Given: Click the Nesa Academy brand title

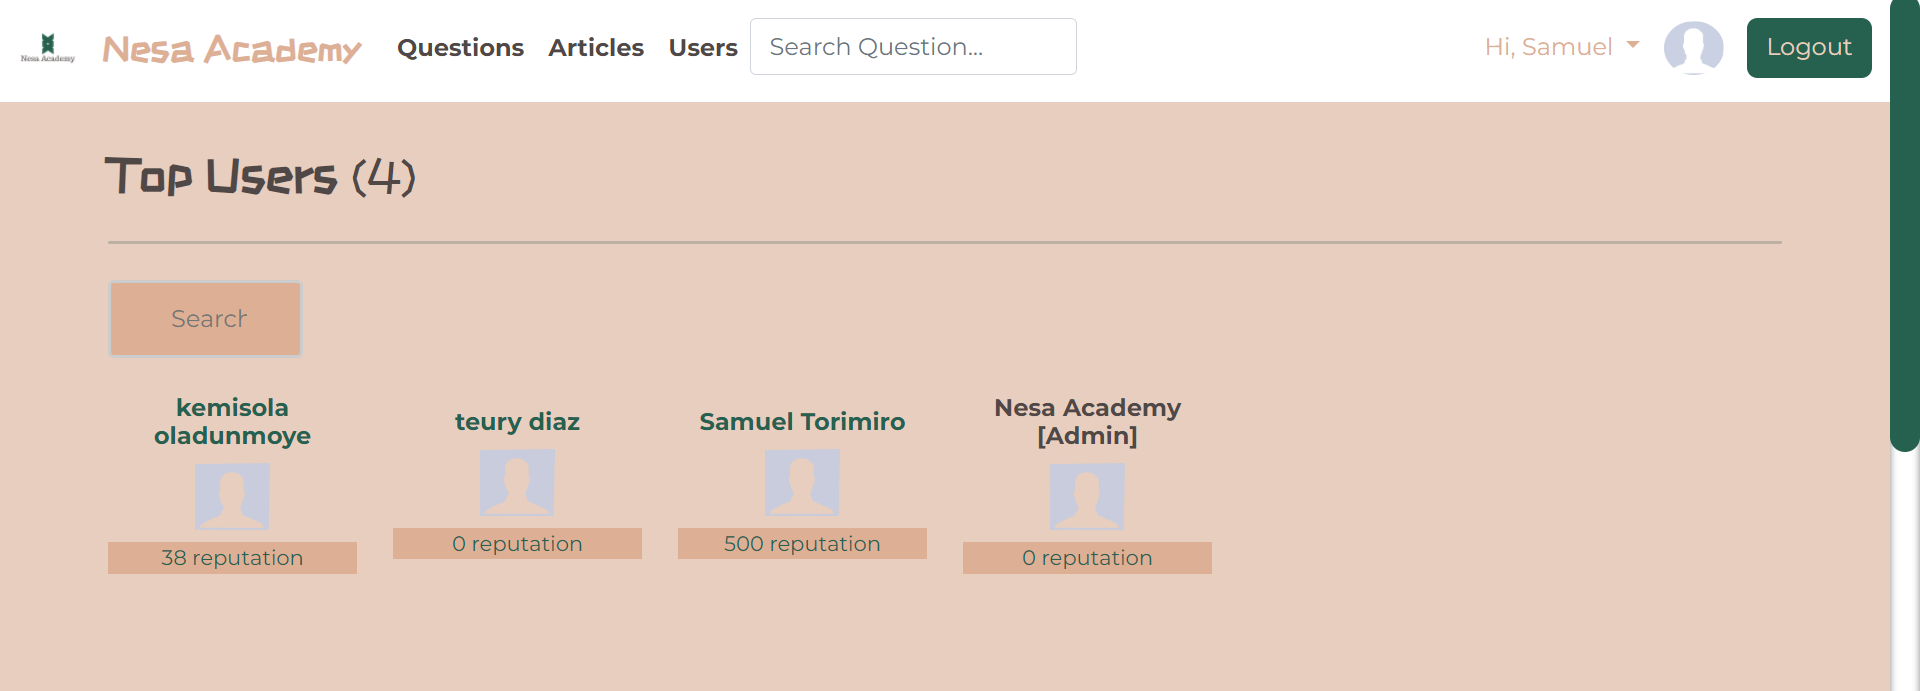Looking at the screenshot, I should (x=232, y=48).
